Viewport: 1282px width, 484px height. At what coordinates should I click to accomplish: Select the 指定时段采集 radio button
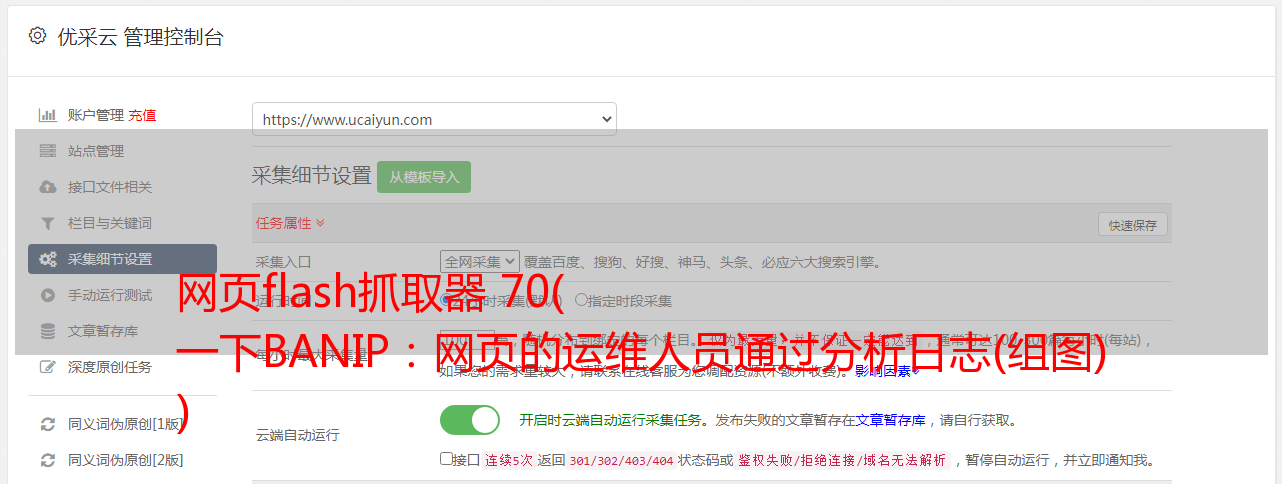[x=581, y=299]
